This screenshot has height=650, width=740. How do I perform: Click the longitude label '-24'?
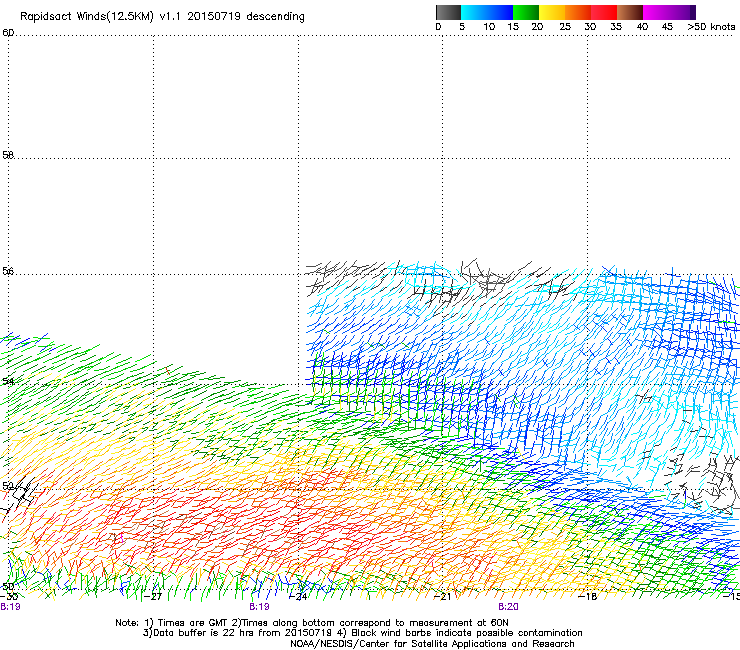(x=298, y=597)
